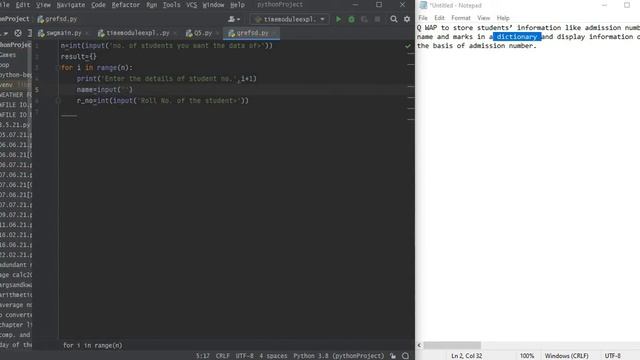Click Notepad horizontal scrollbar thumb
The width and height of the screenshot is (640, 360).
point(452,345)
